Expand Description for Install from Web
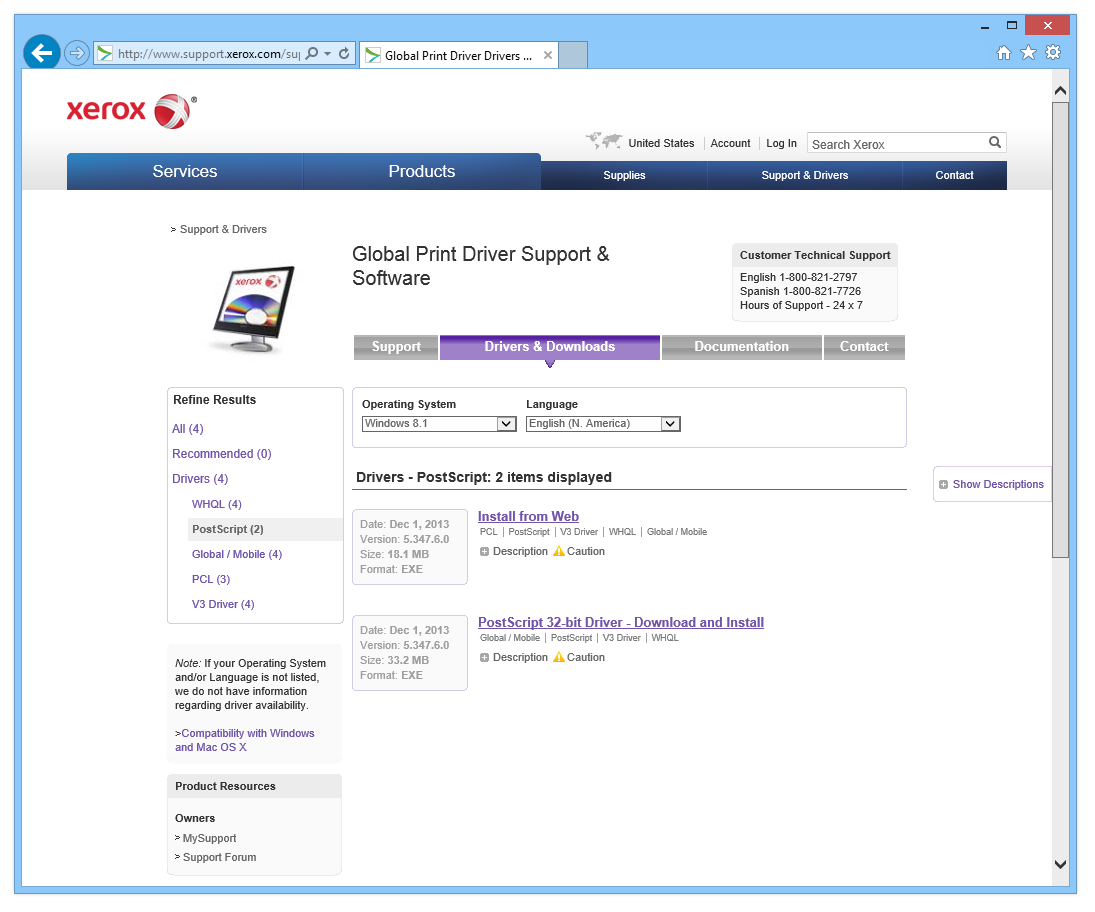Screen dimensions: 1095x912 tap(514, 551)
